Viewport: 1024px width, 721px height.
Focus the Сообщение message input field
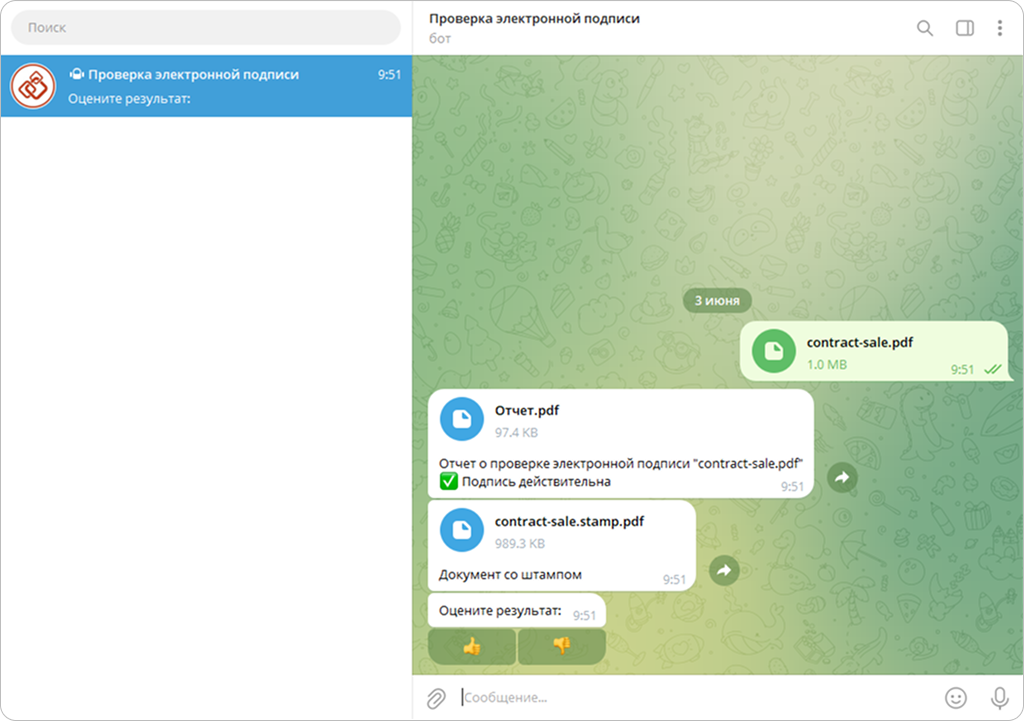690,697
